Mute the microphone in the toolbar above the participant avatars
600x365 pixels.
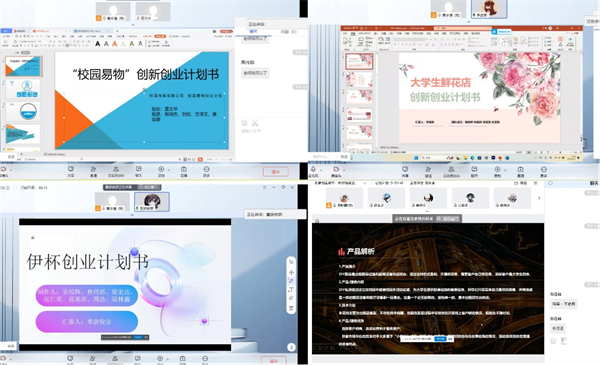coord(313,171)
